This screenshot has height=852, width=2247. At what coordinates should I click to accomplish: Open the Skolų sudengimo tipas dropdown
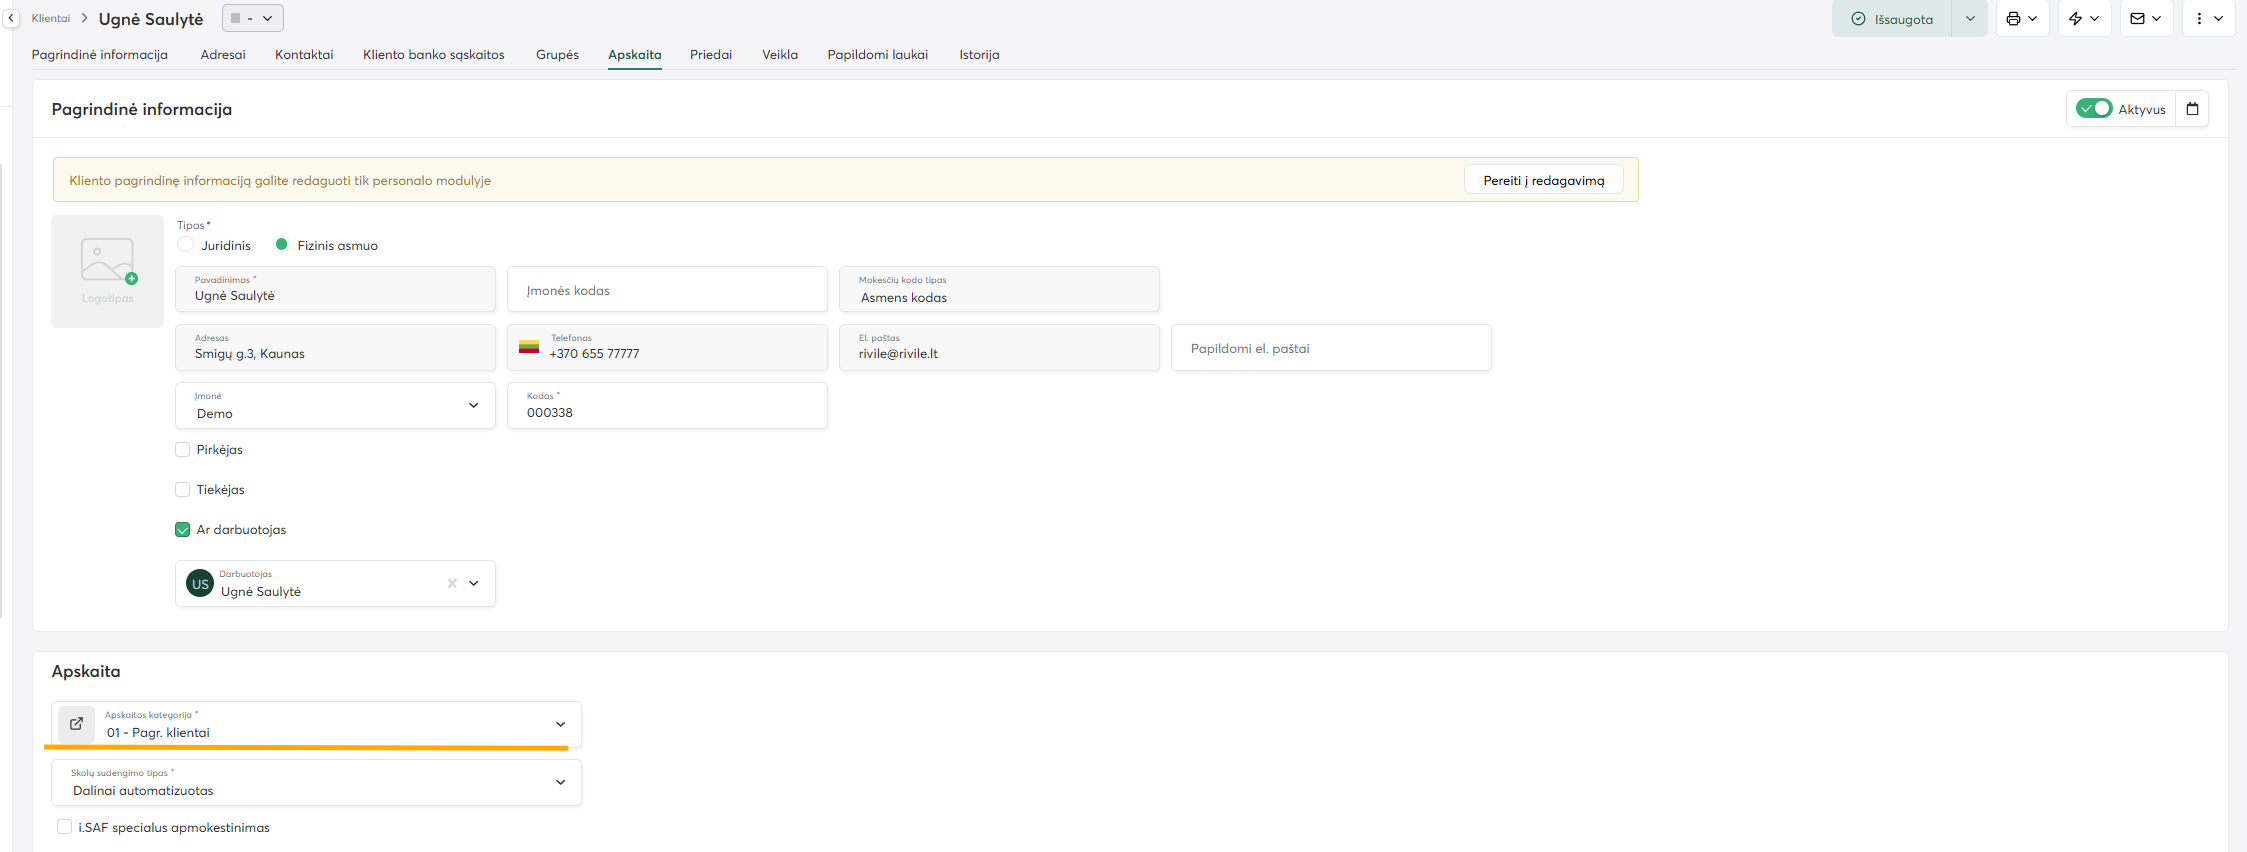pyautogui.click(x=560, y=782)
